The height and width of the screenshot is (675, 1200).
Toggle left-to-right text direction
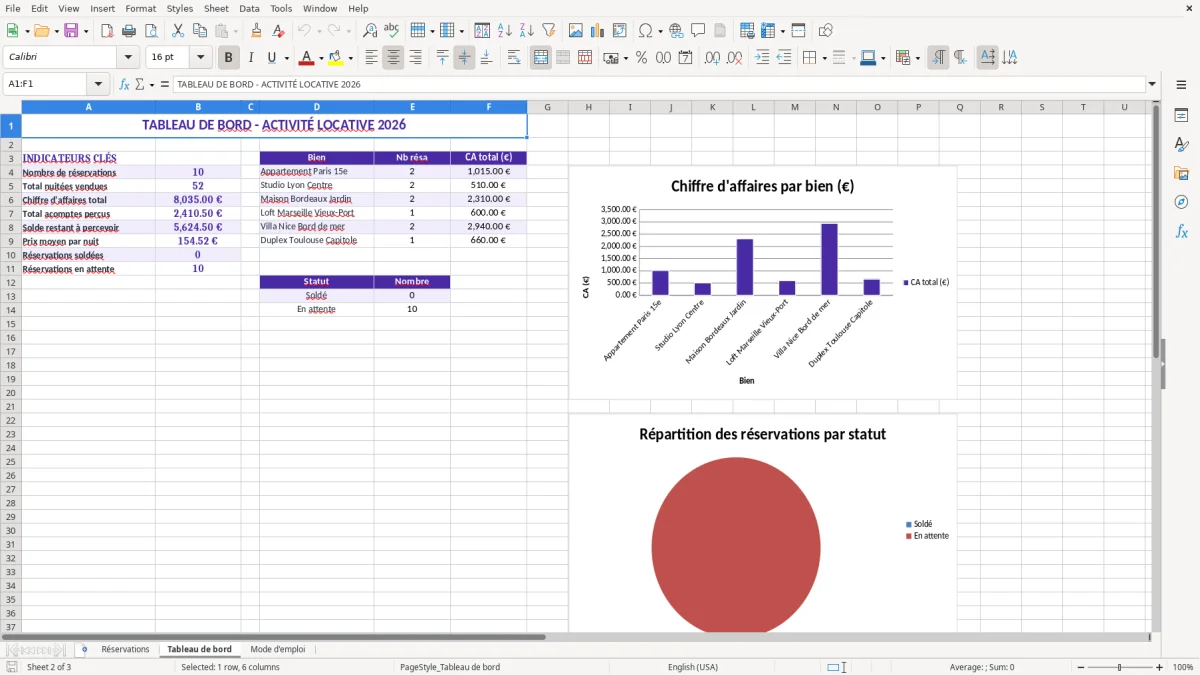click(938, 58)
